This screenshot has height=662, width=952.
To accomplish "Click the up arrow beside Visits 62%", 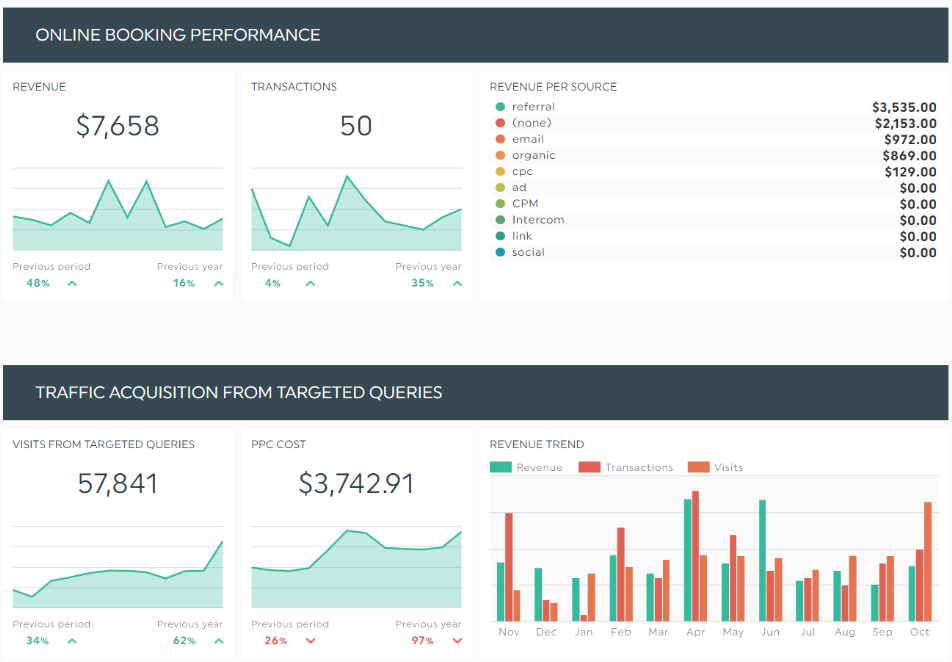I will click(x=219, y=641).
